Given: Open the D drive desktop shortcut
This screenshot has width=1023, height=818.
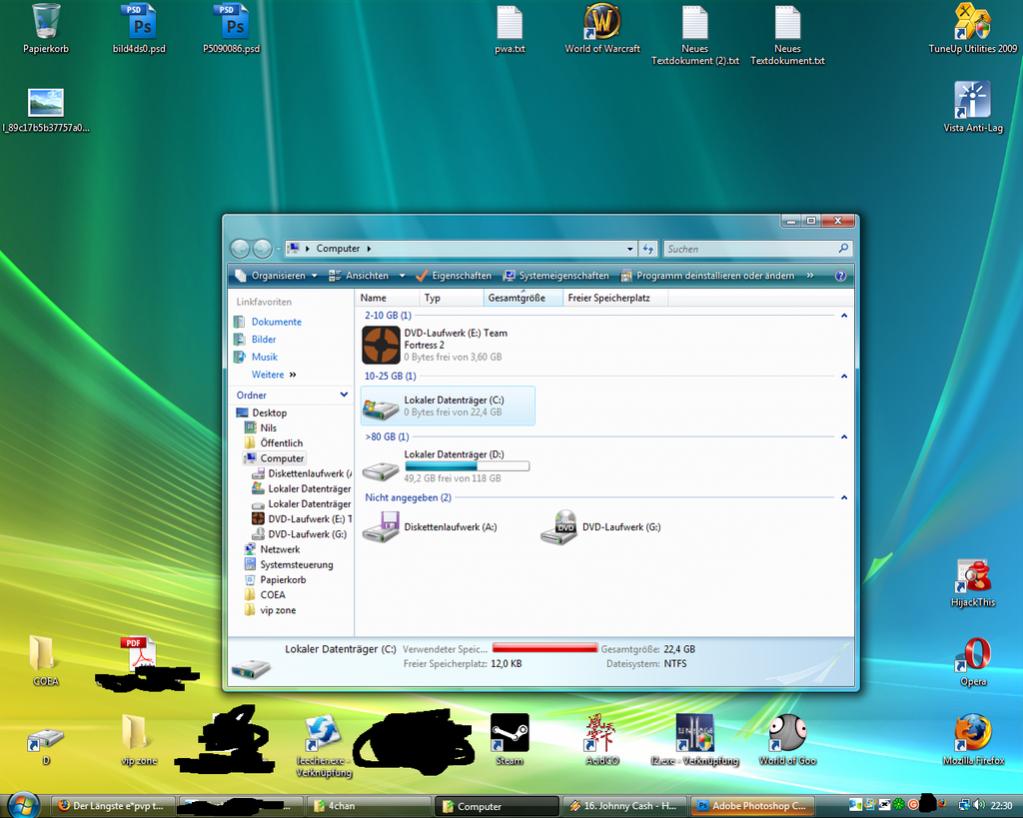Looking at the screenshot, I should 45,744.
